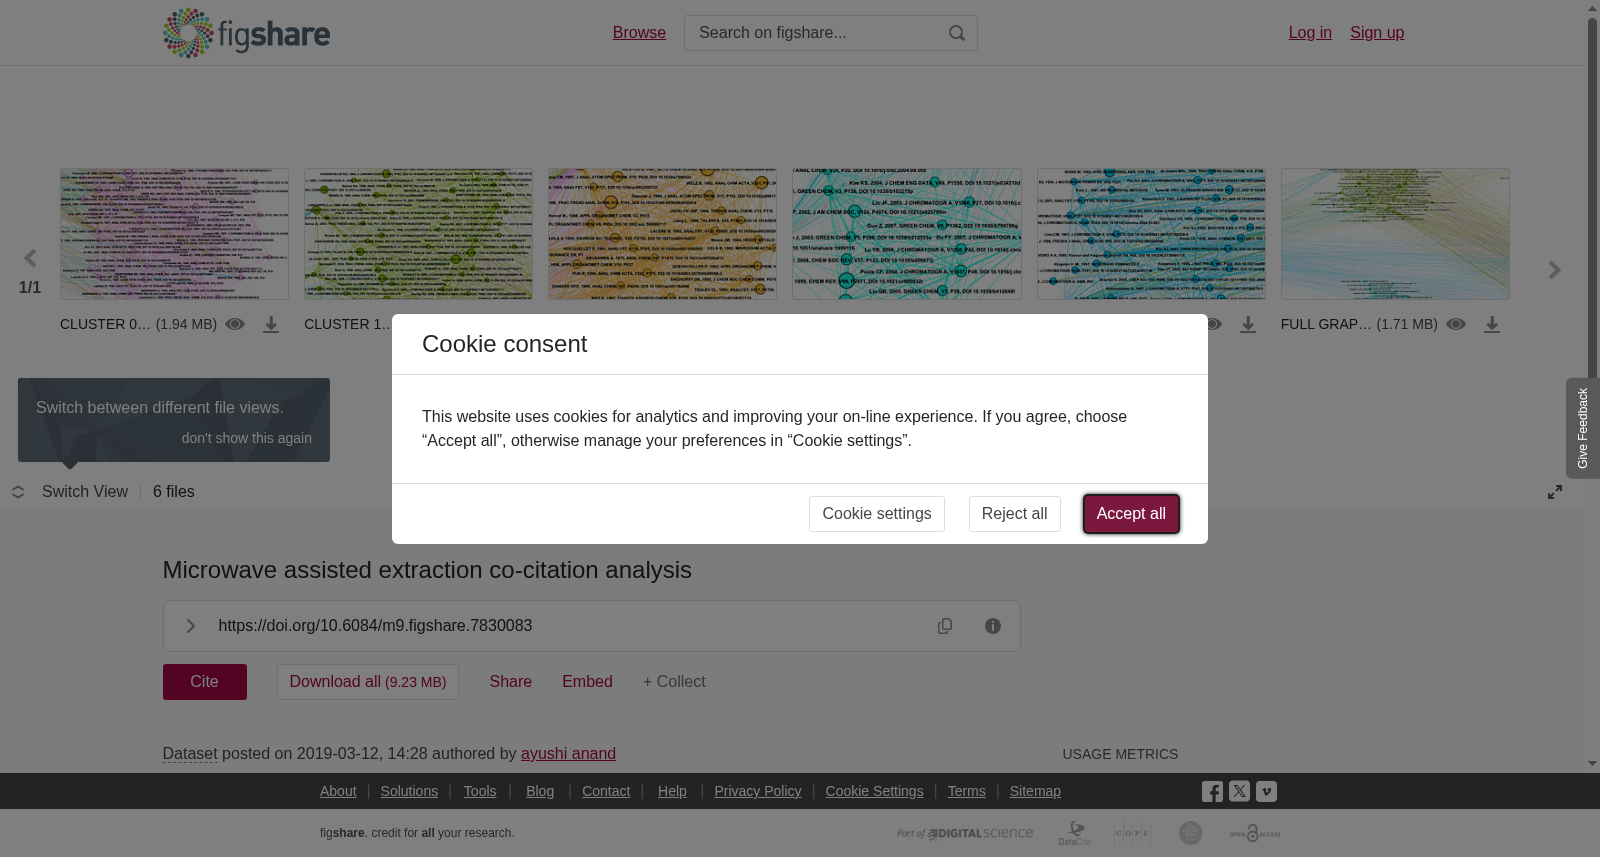
Task: Click the search magnifier icon
Action: (x=957, y=33)
